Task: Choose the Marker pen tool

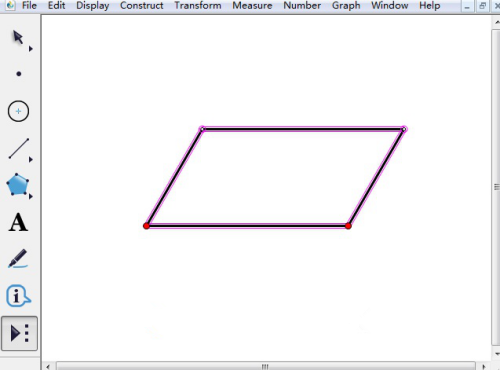Action: [x=18, y=258]
